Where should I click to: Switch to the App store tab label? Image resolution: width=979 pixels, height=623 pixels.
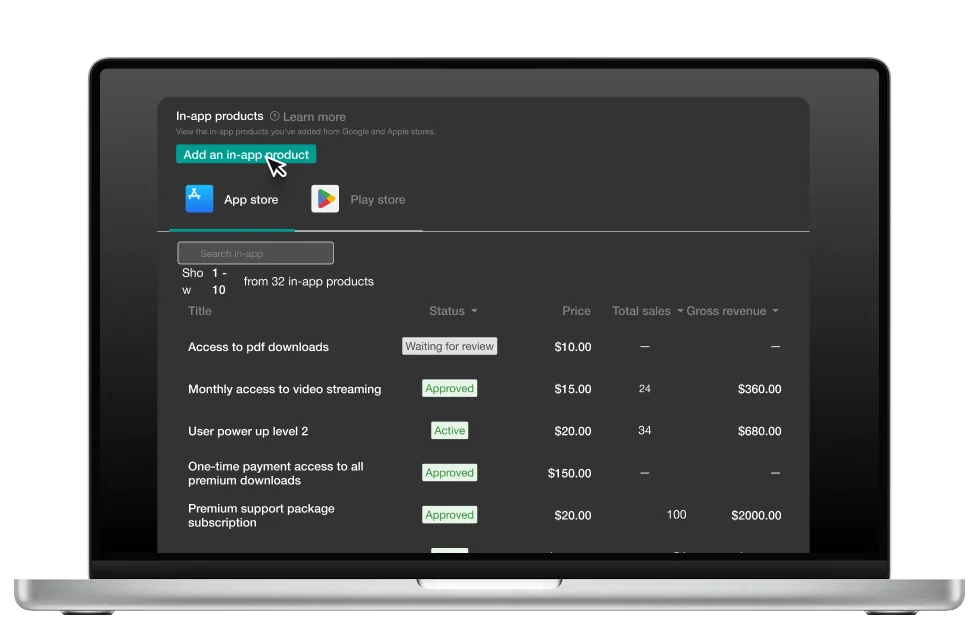(251, 200)
